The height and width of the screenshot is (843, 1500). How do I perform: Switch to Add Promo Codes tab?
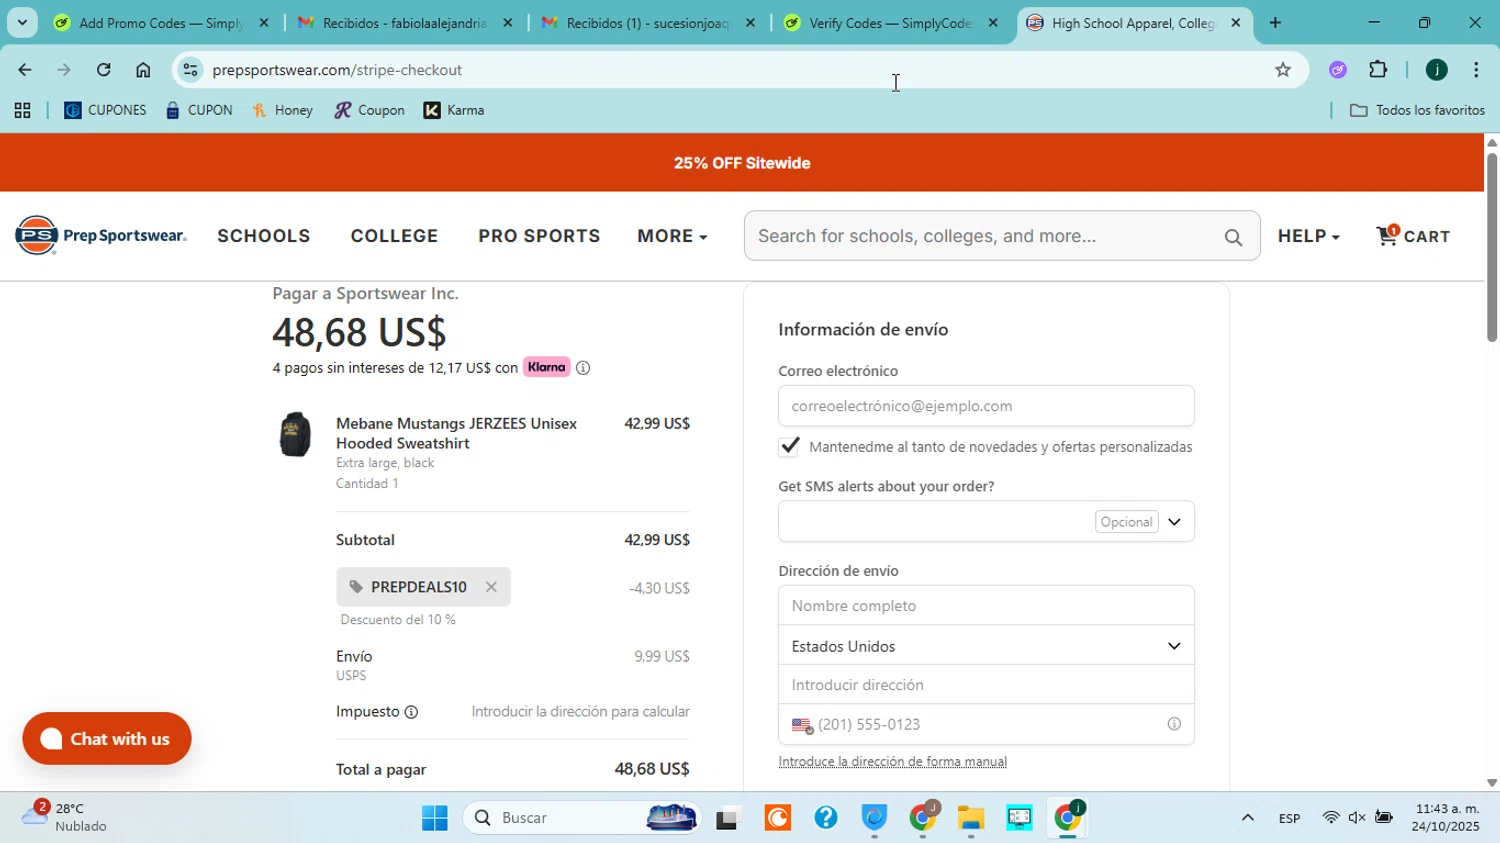tap(160, 23)
